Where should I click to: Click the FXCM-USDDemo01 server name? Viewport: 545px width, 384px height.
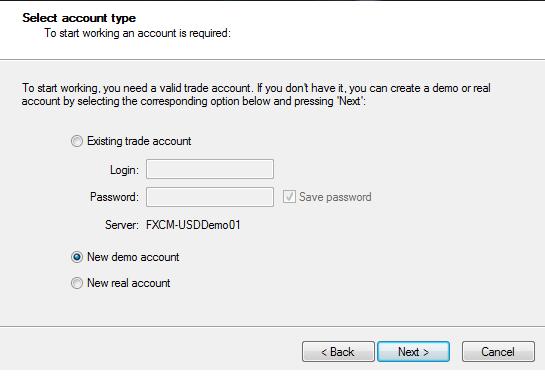193,225
